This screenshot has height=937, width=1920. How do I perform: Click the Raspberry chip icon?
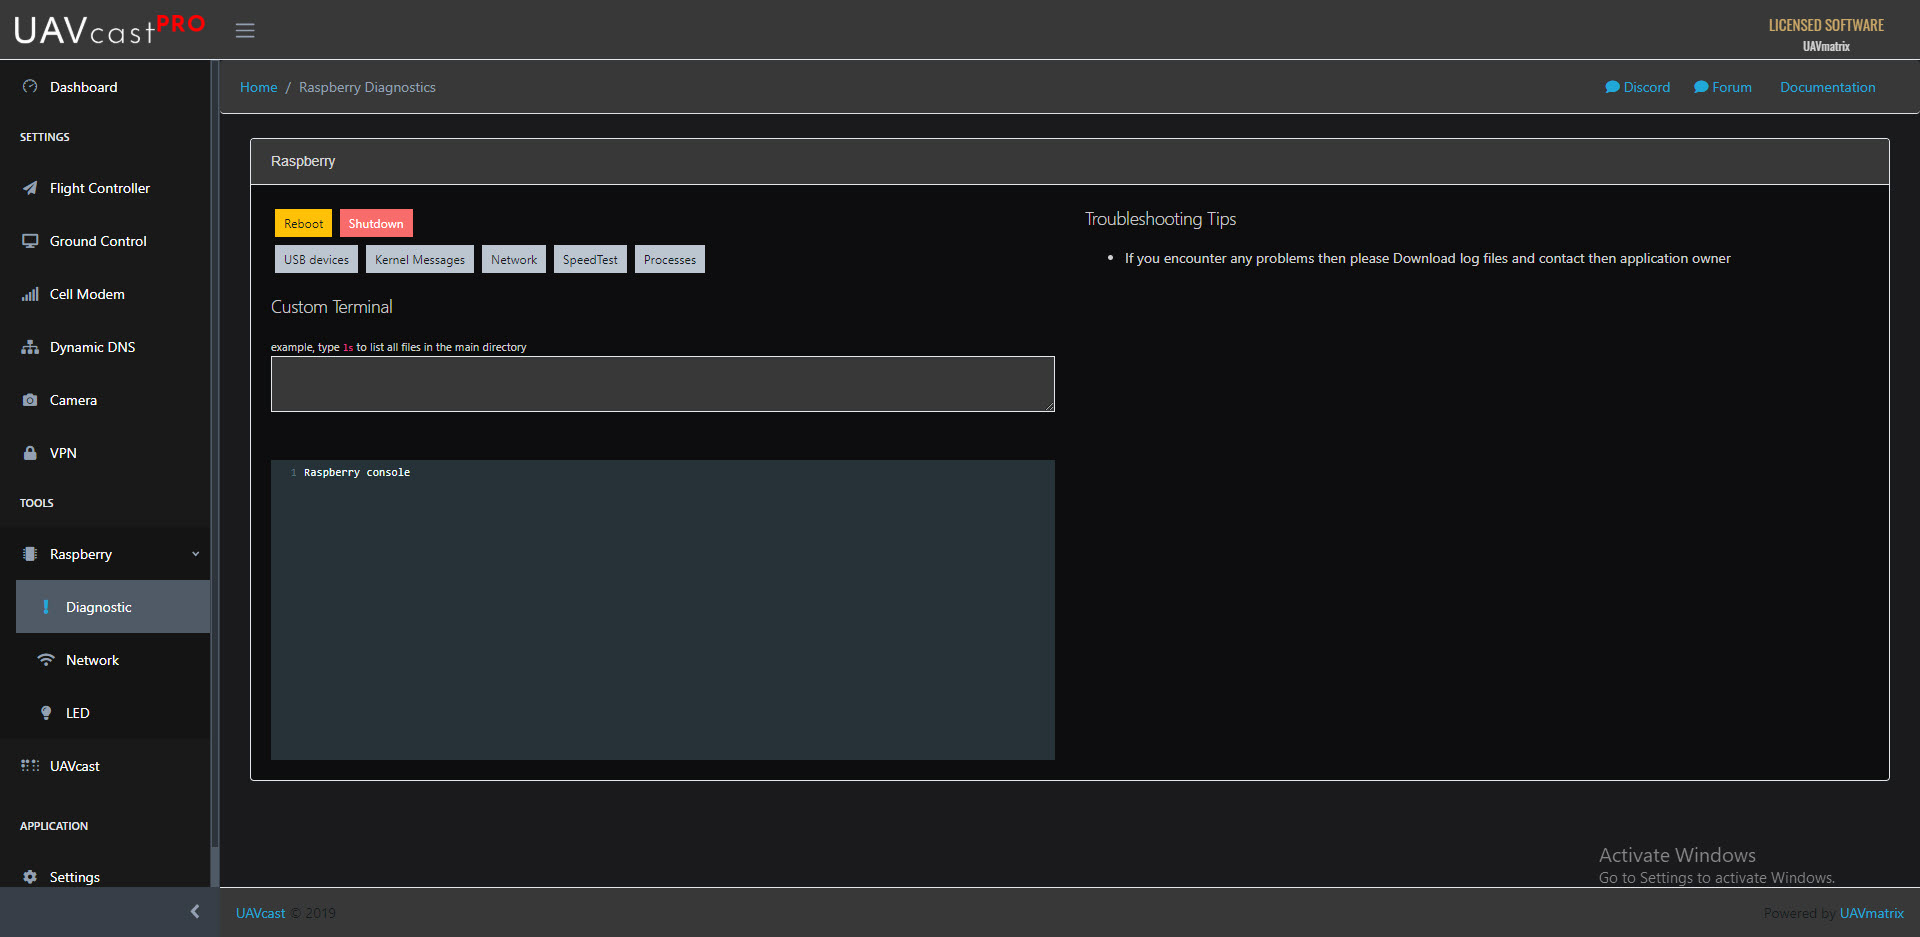click(x=30, y=554)
